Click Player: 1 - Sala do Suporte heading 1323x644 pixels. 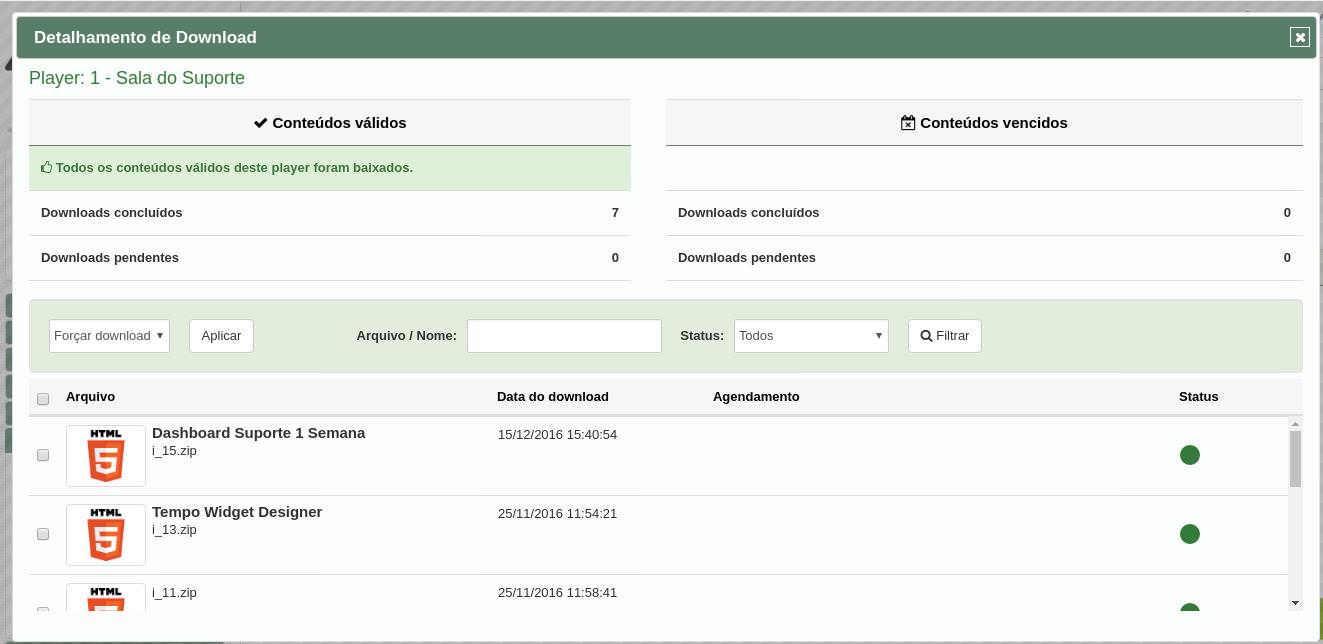click(x=137, y=78)
